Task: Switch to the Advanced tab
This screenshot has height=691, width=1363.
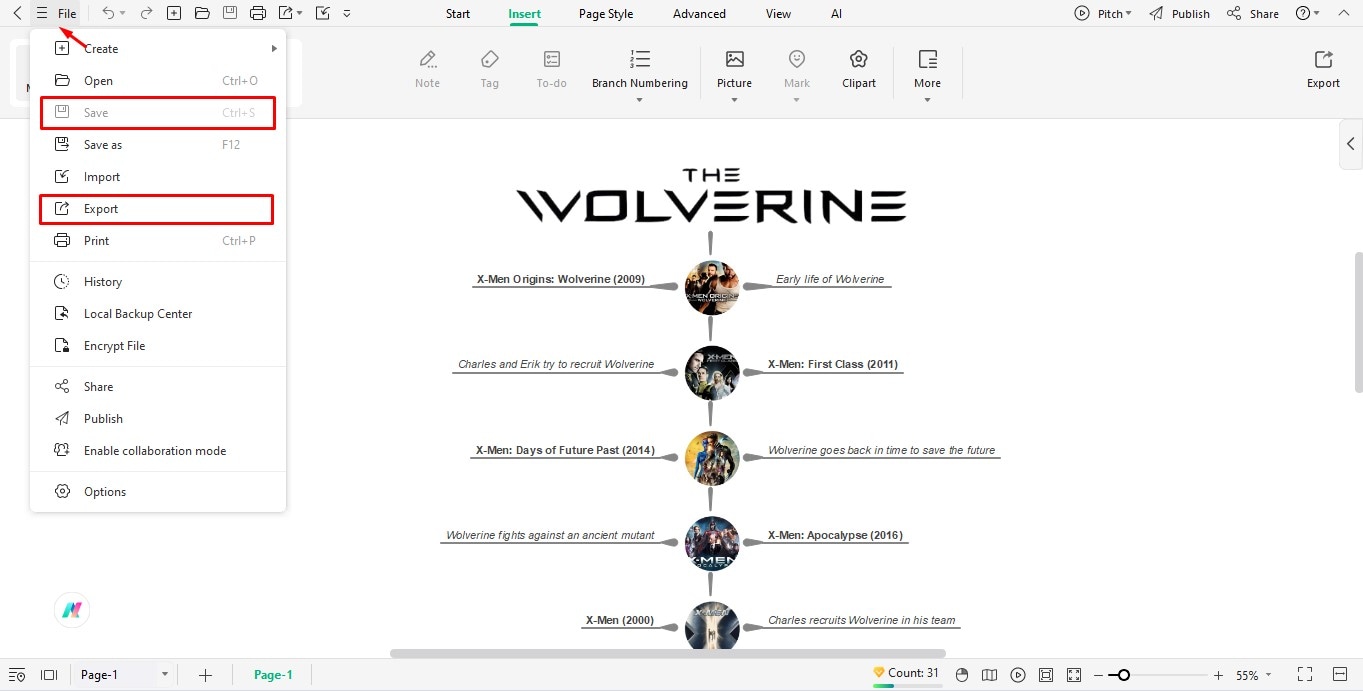Action: click(x=699, y=14)
